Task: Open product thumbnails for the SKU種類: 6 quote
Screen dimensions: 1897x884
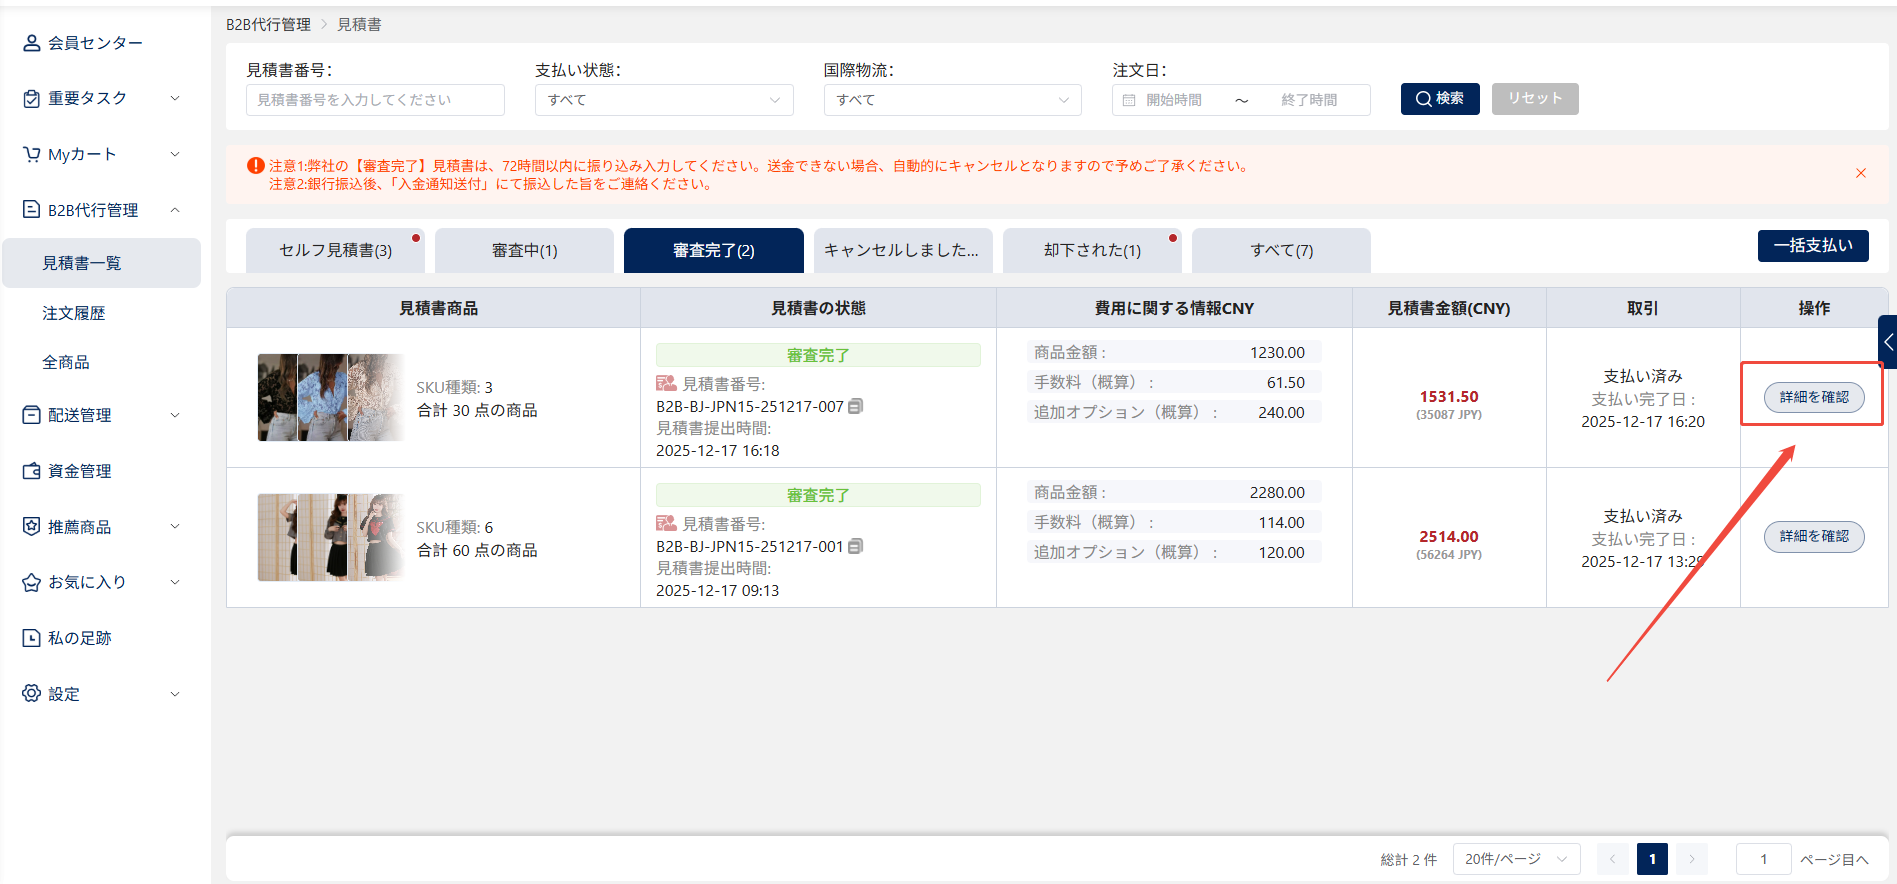Action: point(331,537)
